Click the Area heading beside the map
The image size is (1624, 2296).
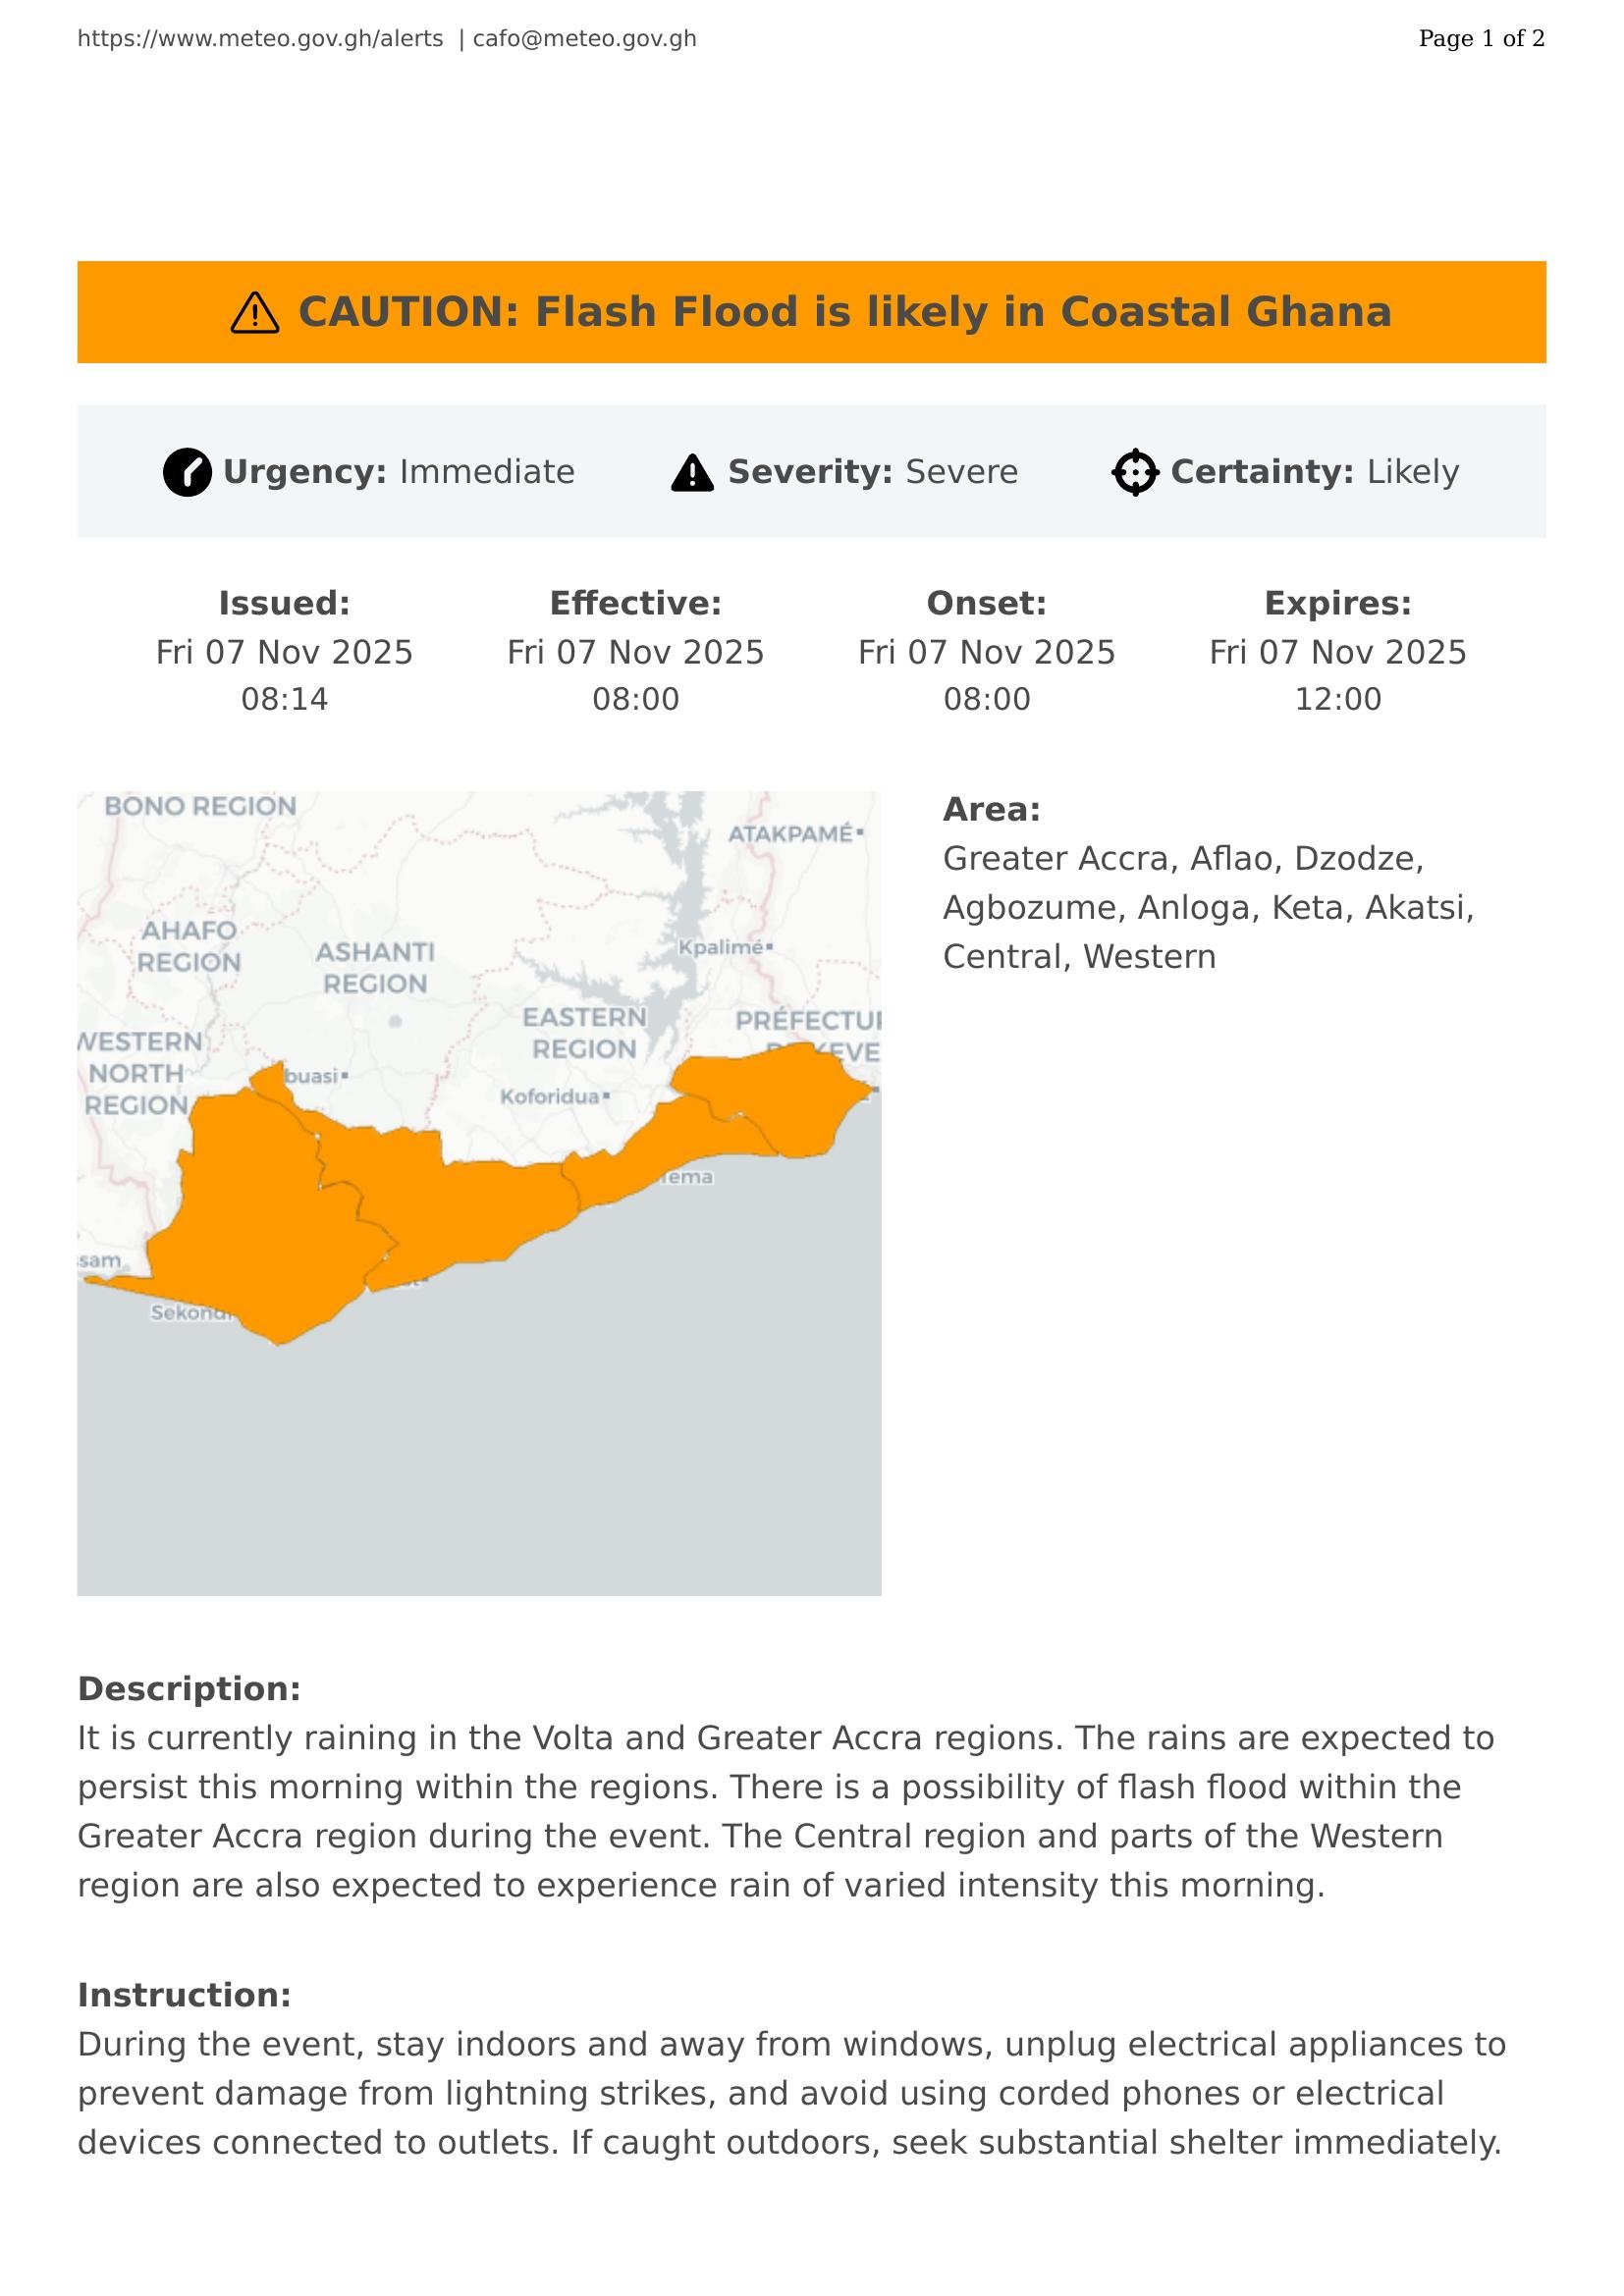991,809
